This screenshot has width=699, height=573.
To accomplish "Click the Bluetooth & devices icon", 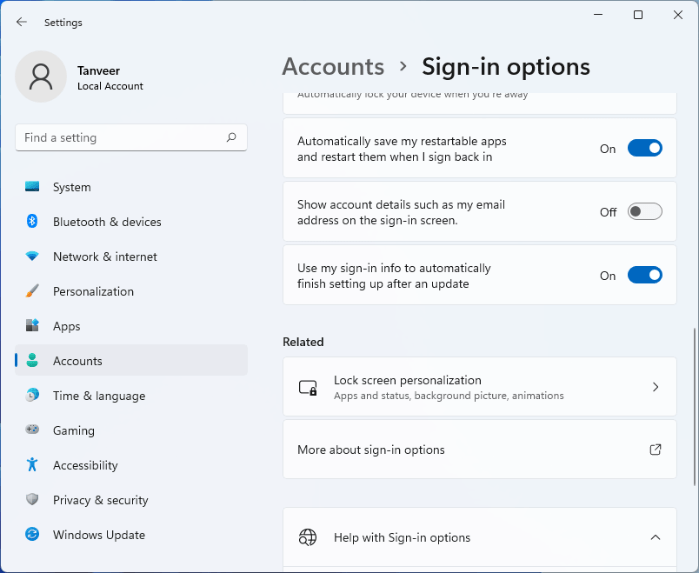I will click(33, 222).
